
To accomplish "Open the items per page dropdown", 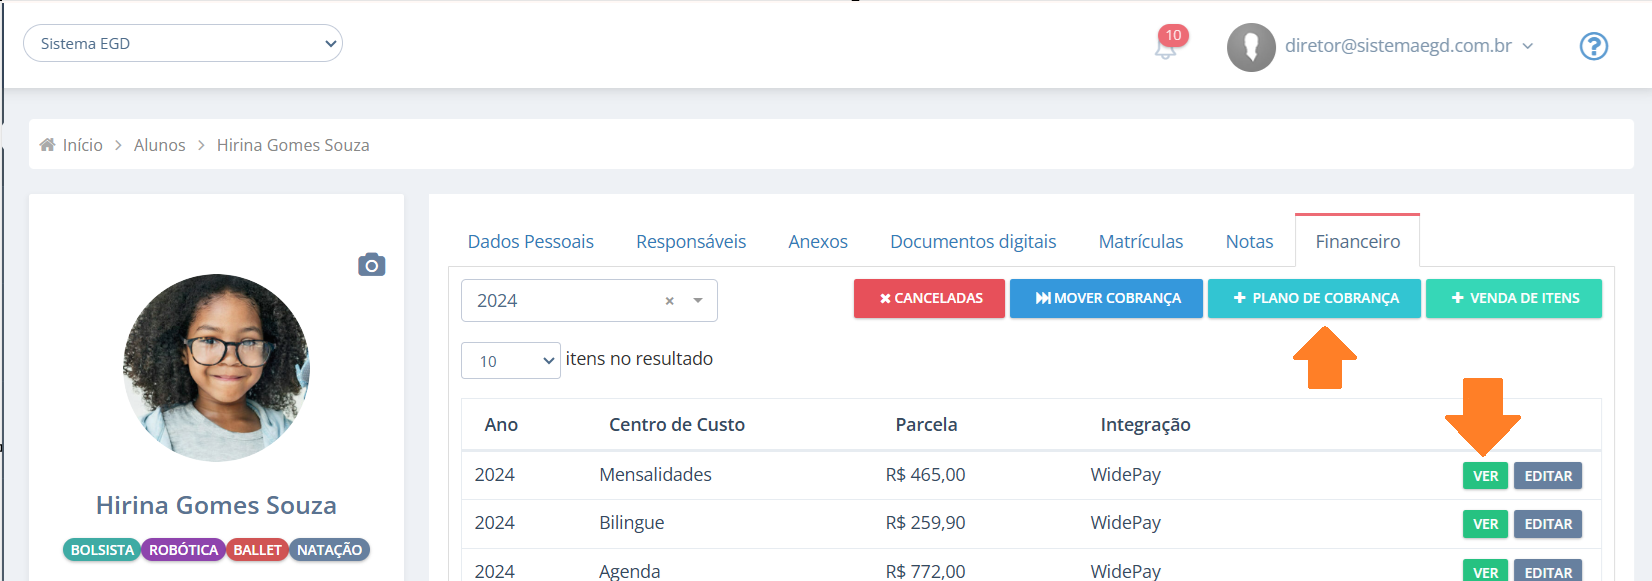I will tap(511, 361).
